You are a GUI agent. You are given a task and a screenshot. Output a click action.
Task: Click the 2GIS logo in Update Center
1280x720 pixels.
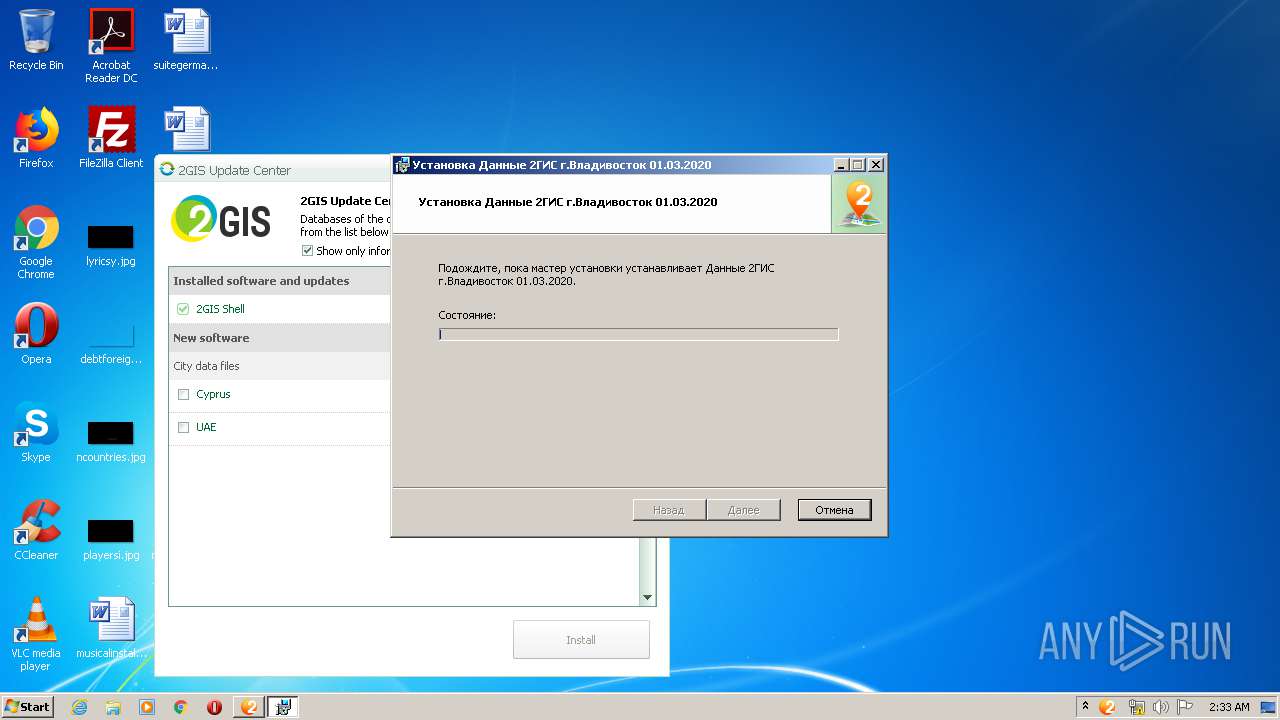(222, 219)
